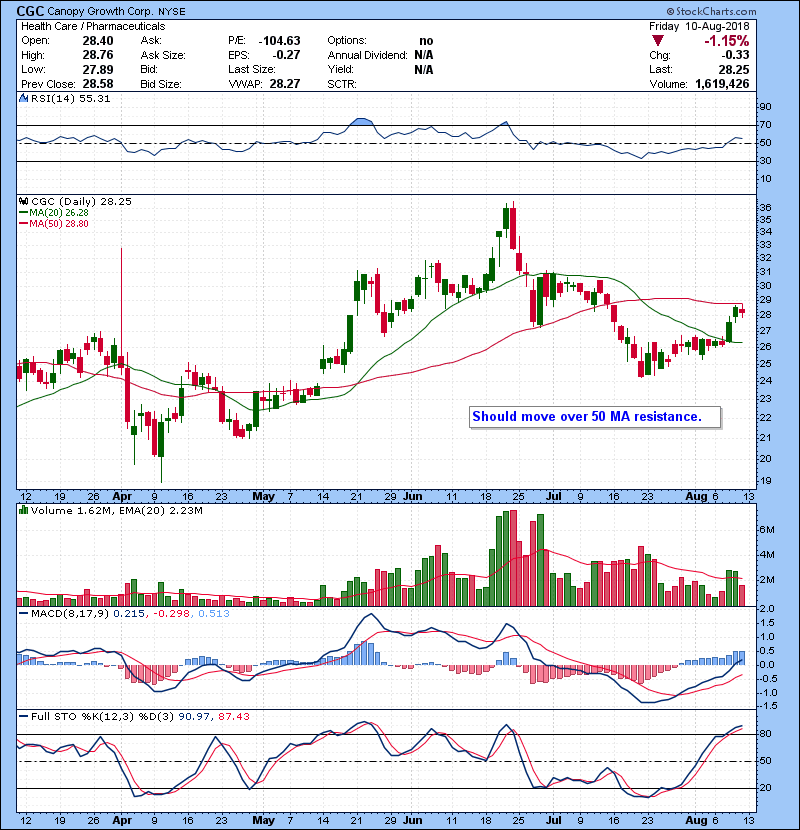Image resolution: width=800 pixels, height=830 pixels.
Task: Click the Health Care / Pharmaceuticals sector text
Action: [x=93, y=26]
